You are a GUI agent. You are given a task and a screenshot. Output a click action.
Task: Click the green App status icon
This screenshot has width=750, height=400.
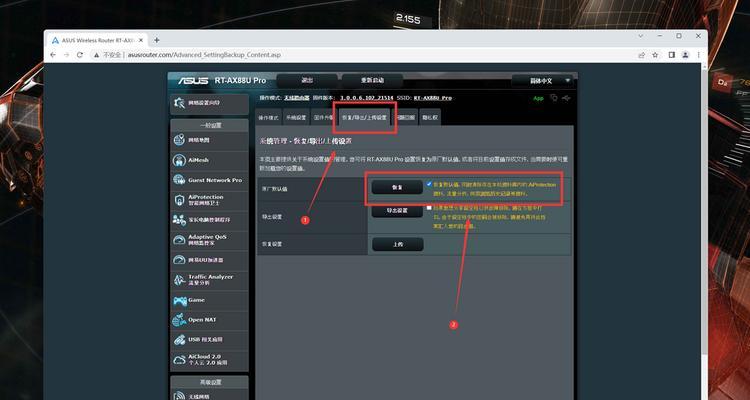point(538,98)
